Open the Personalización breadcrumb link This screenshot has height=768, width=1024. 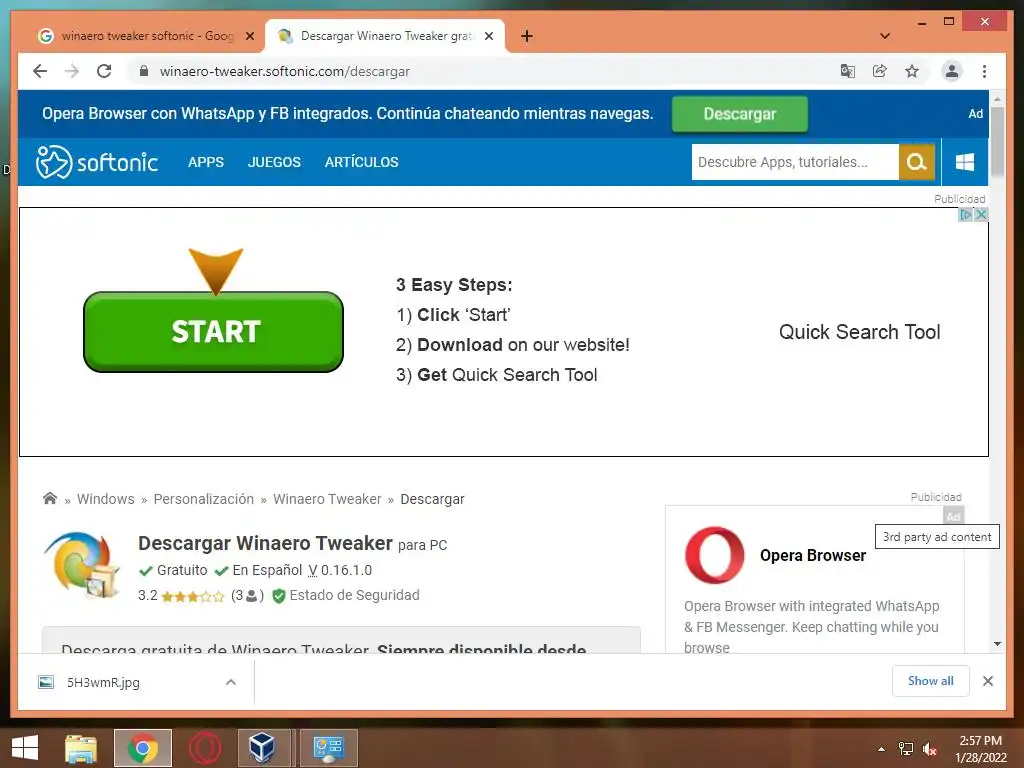pyautogui.click(x=204, y=499)
